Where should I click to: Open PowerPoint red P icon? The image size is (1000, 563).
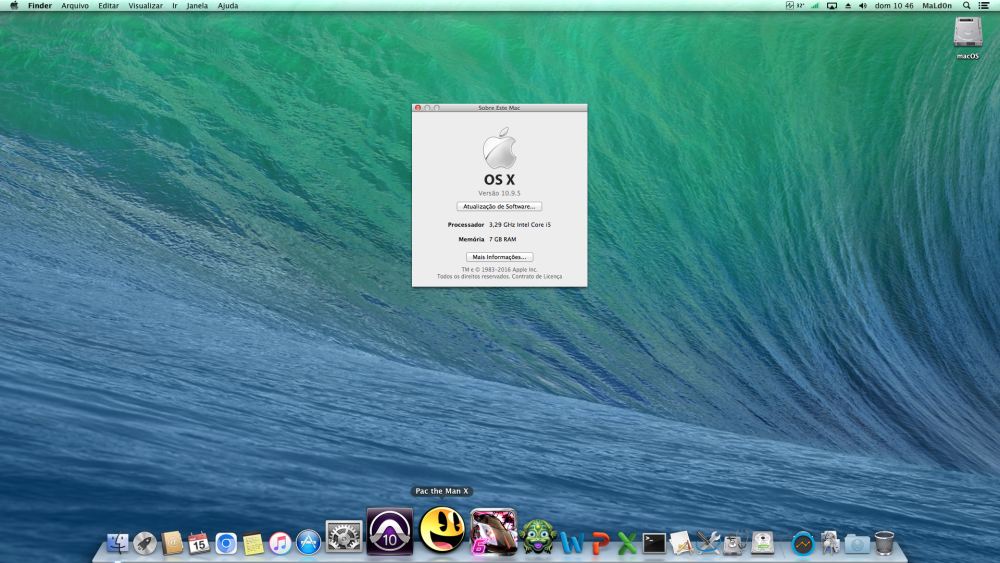tap(599, 543)
